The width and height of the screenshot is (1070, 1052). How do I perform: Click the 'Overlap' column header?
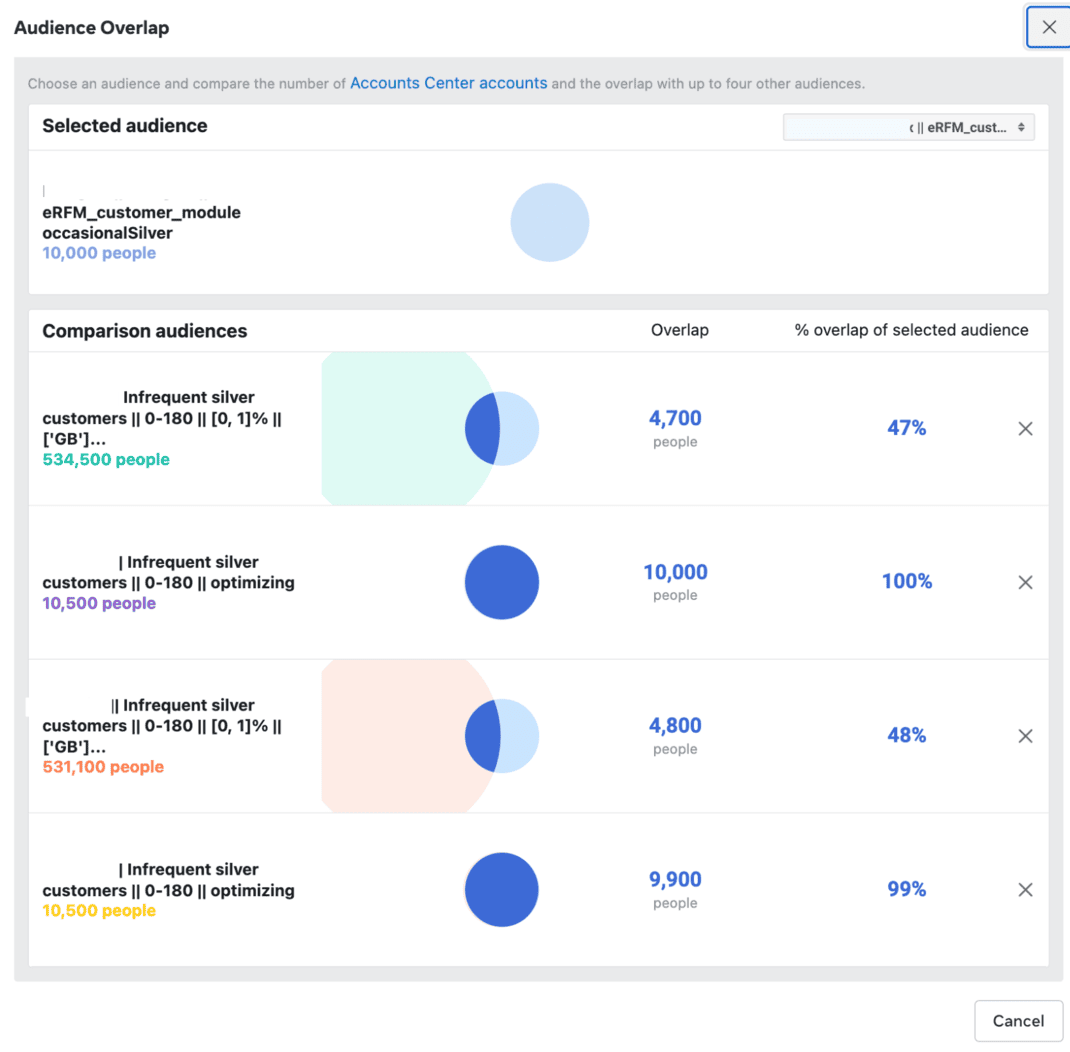680,330
